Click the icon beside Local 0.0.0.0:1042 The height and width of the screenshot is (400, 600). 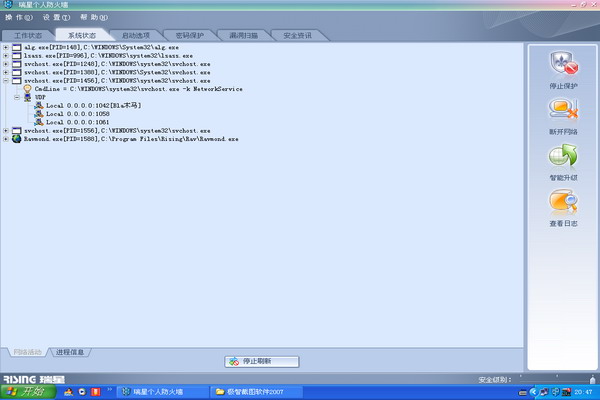click(39, 105)
